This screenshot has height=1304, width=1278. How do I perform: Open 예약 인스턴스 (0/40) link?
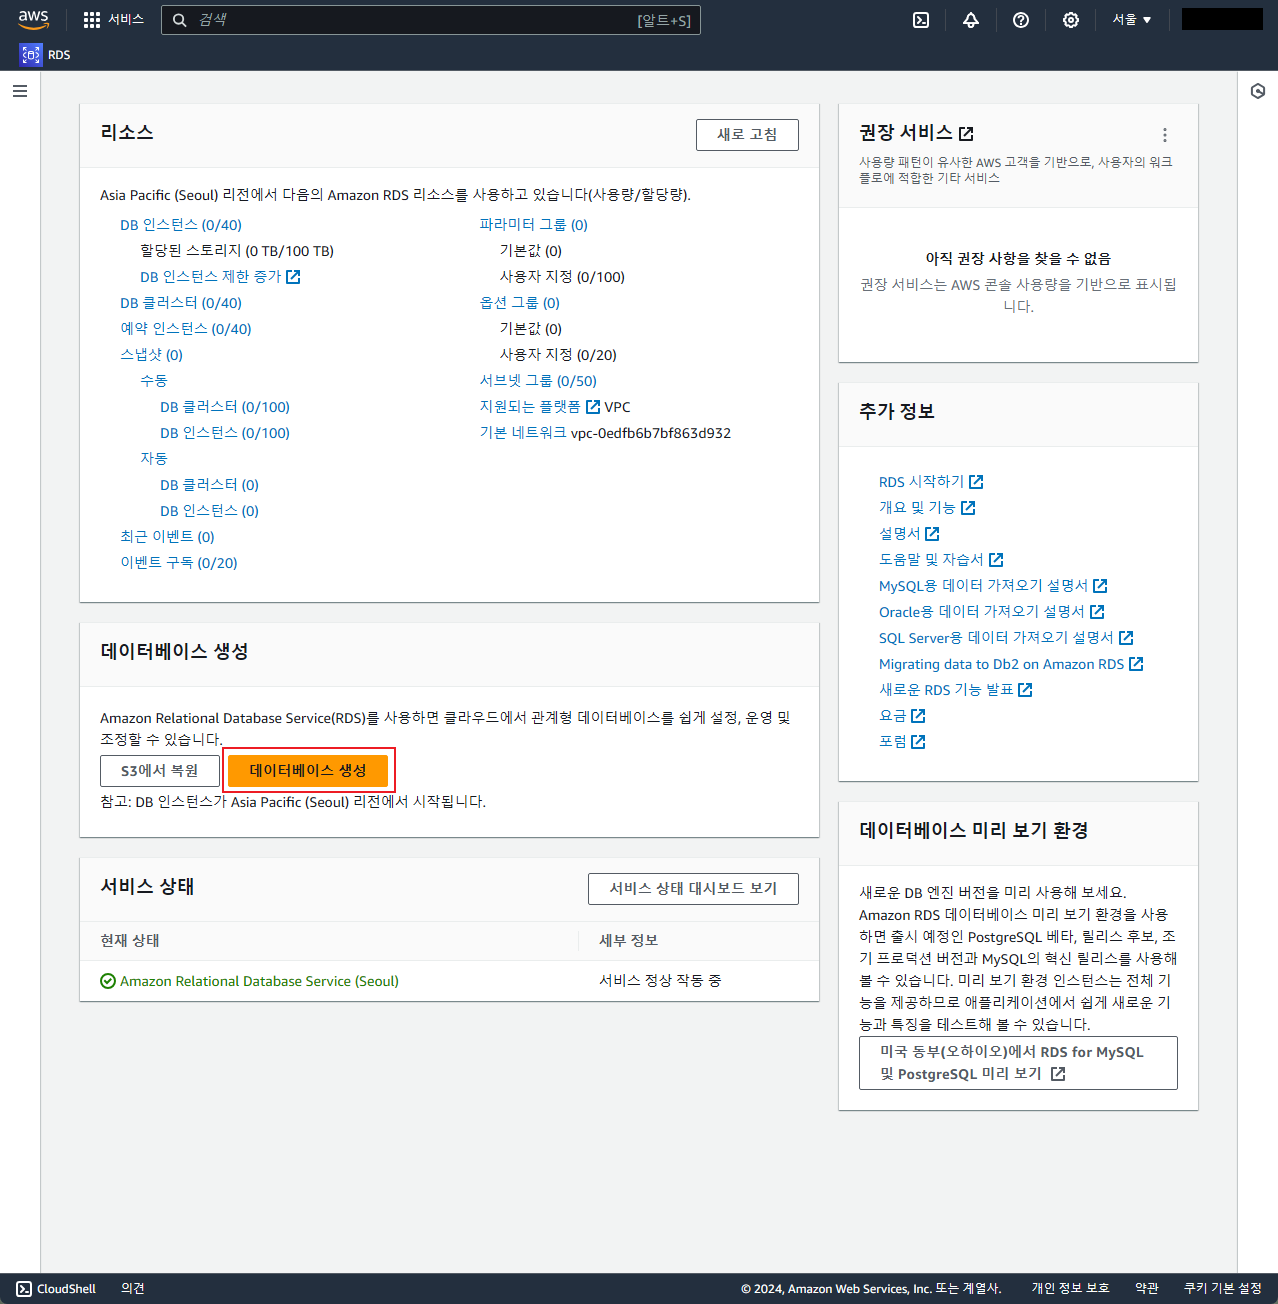pos(186,329)
